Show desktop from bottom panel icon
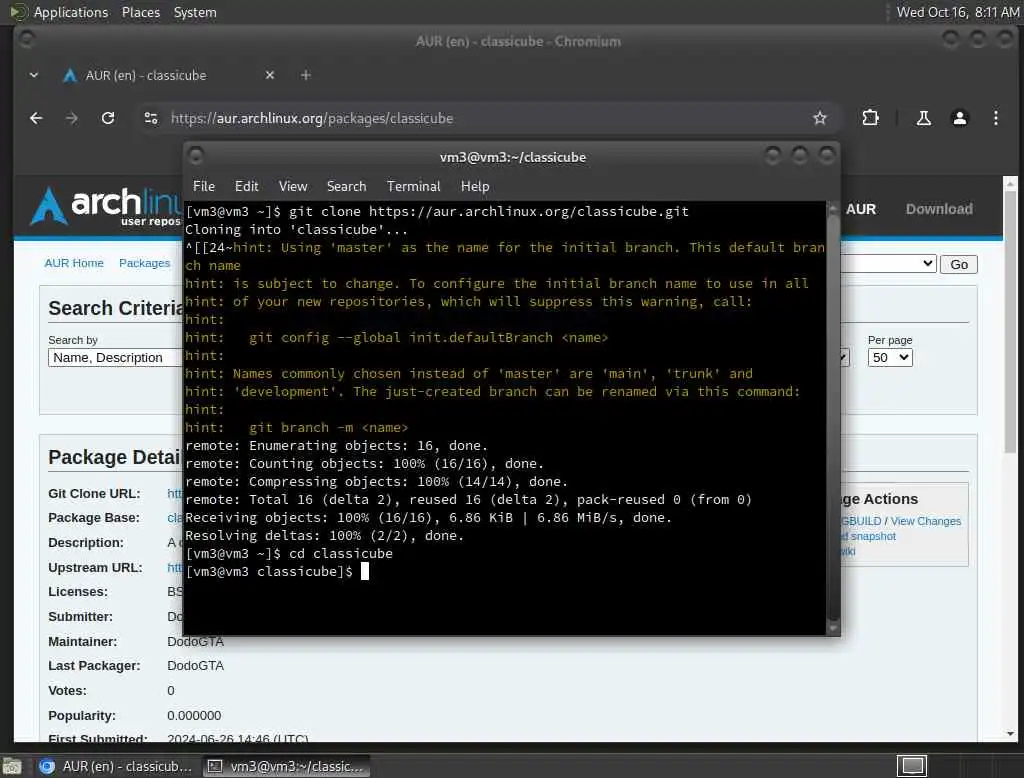This screenshot has height=778, width=1024. 12,766
